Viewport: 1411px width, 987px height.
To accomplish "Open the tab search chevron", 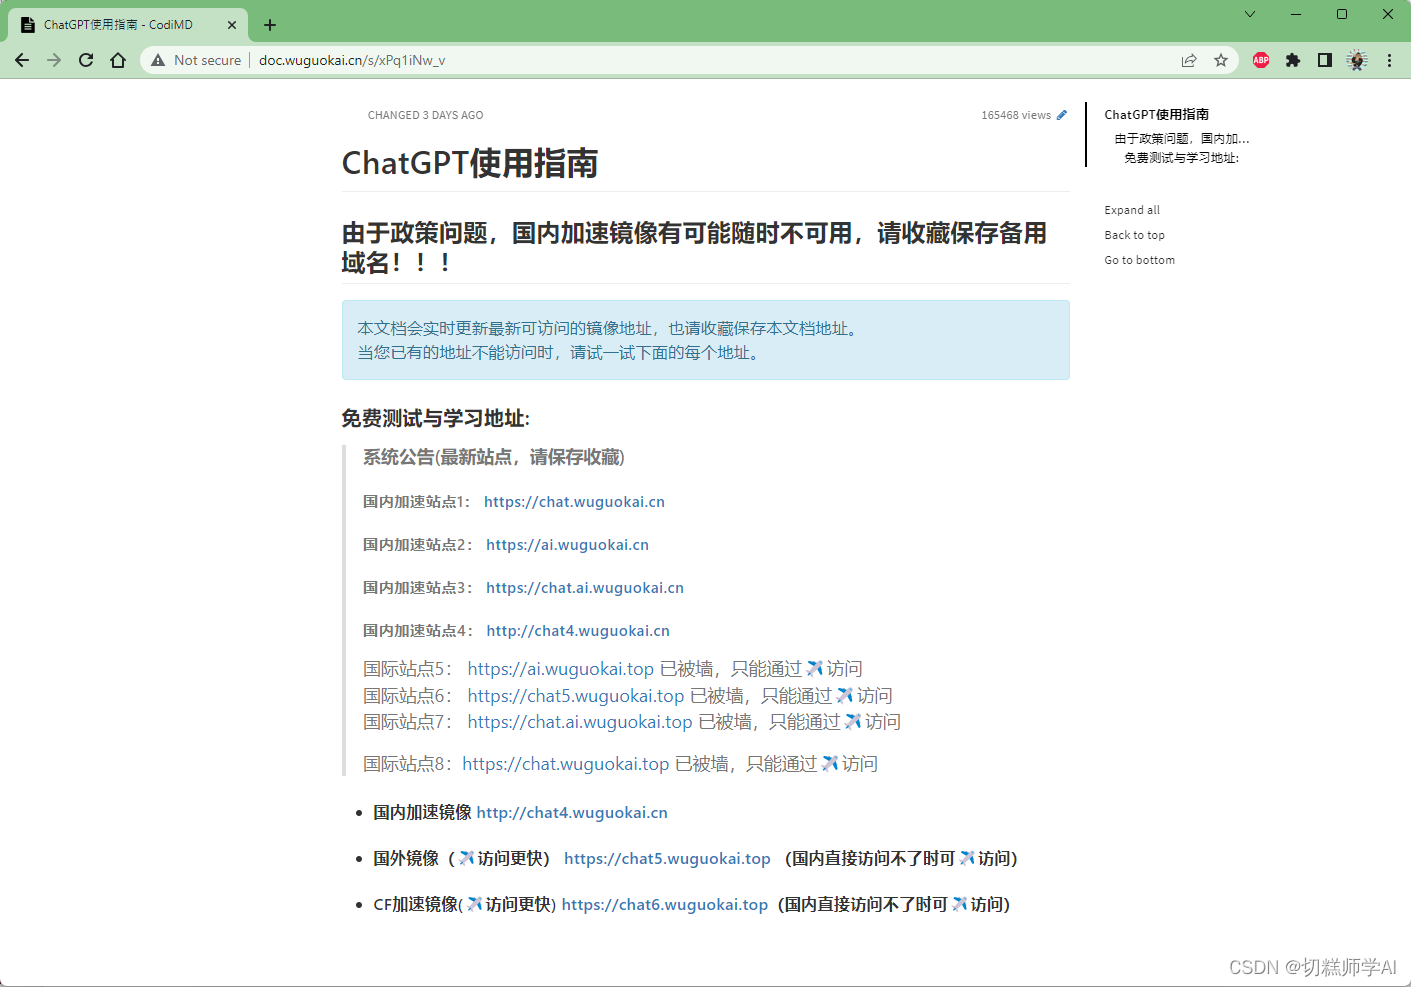I will (1250, 14).
